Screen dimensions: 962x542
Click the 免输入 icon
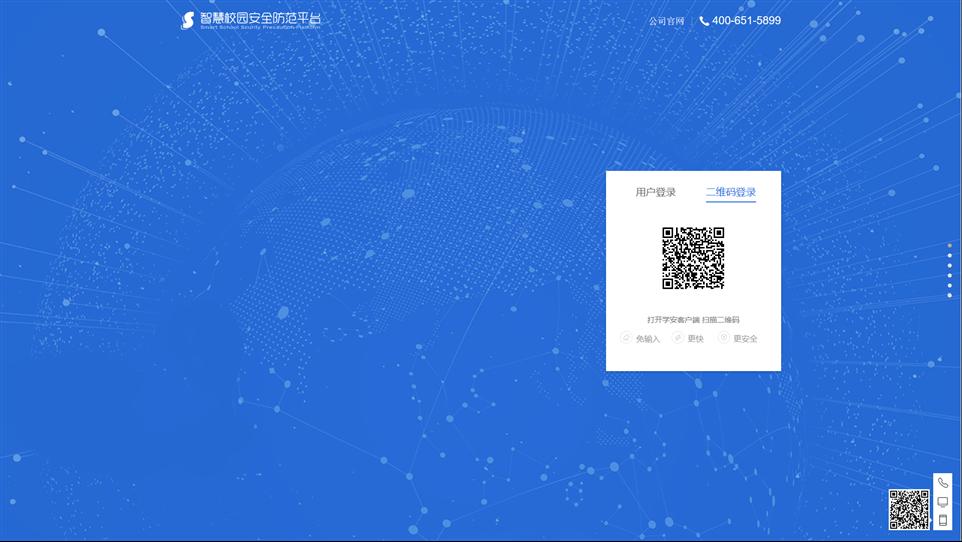(626, 338)
